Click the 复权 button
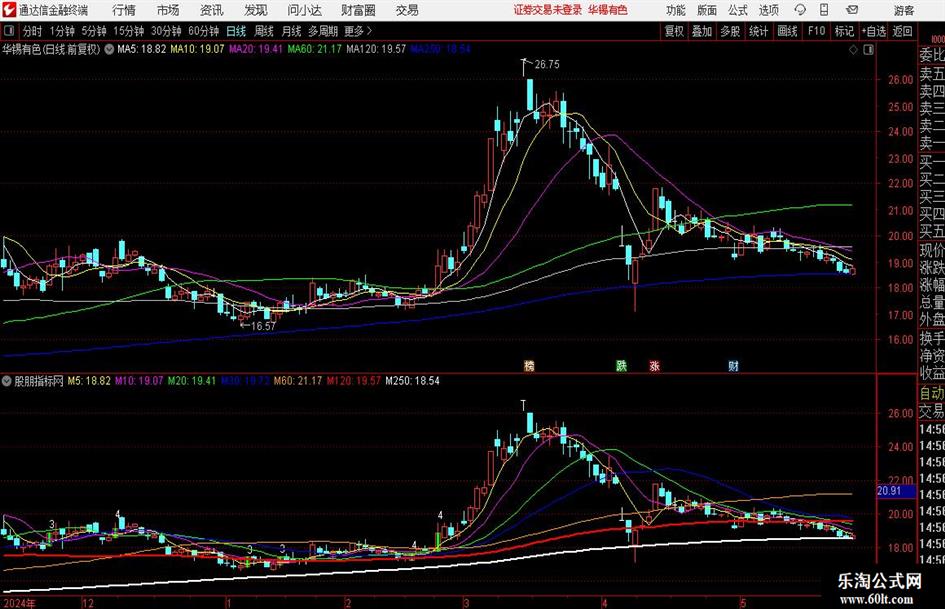The height and width of the screenshot is (609, 945). (674, 31)
